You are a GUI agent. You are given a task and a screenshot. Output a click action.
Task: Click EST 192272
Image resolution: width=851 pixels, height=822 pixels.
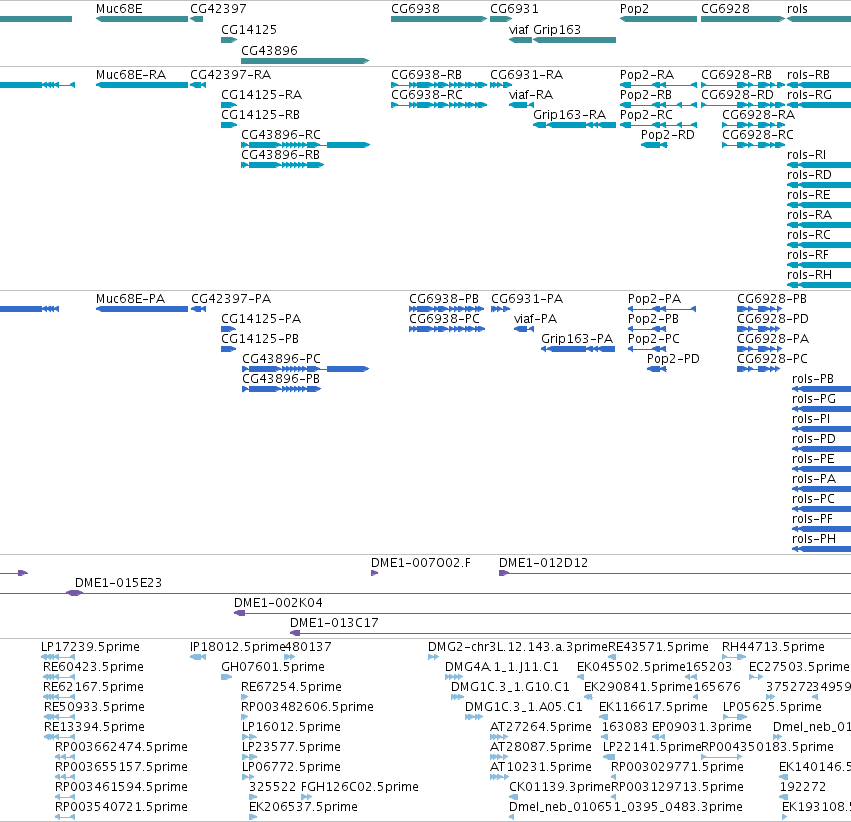[x=803, y=787]
